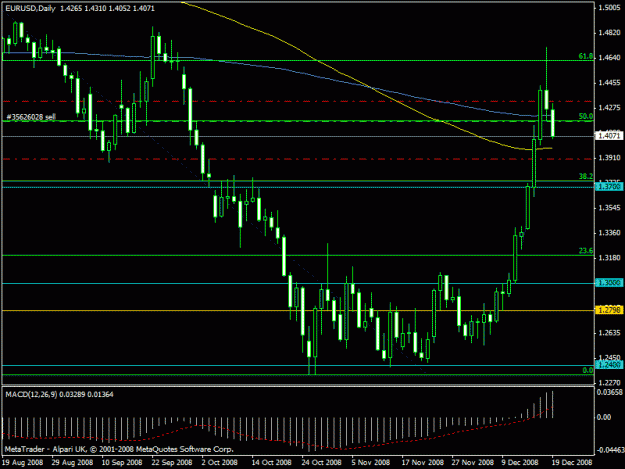
Task: Click the 19 Dec 2008 date label
Action: click(x=571, y=462)
